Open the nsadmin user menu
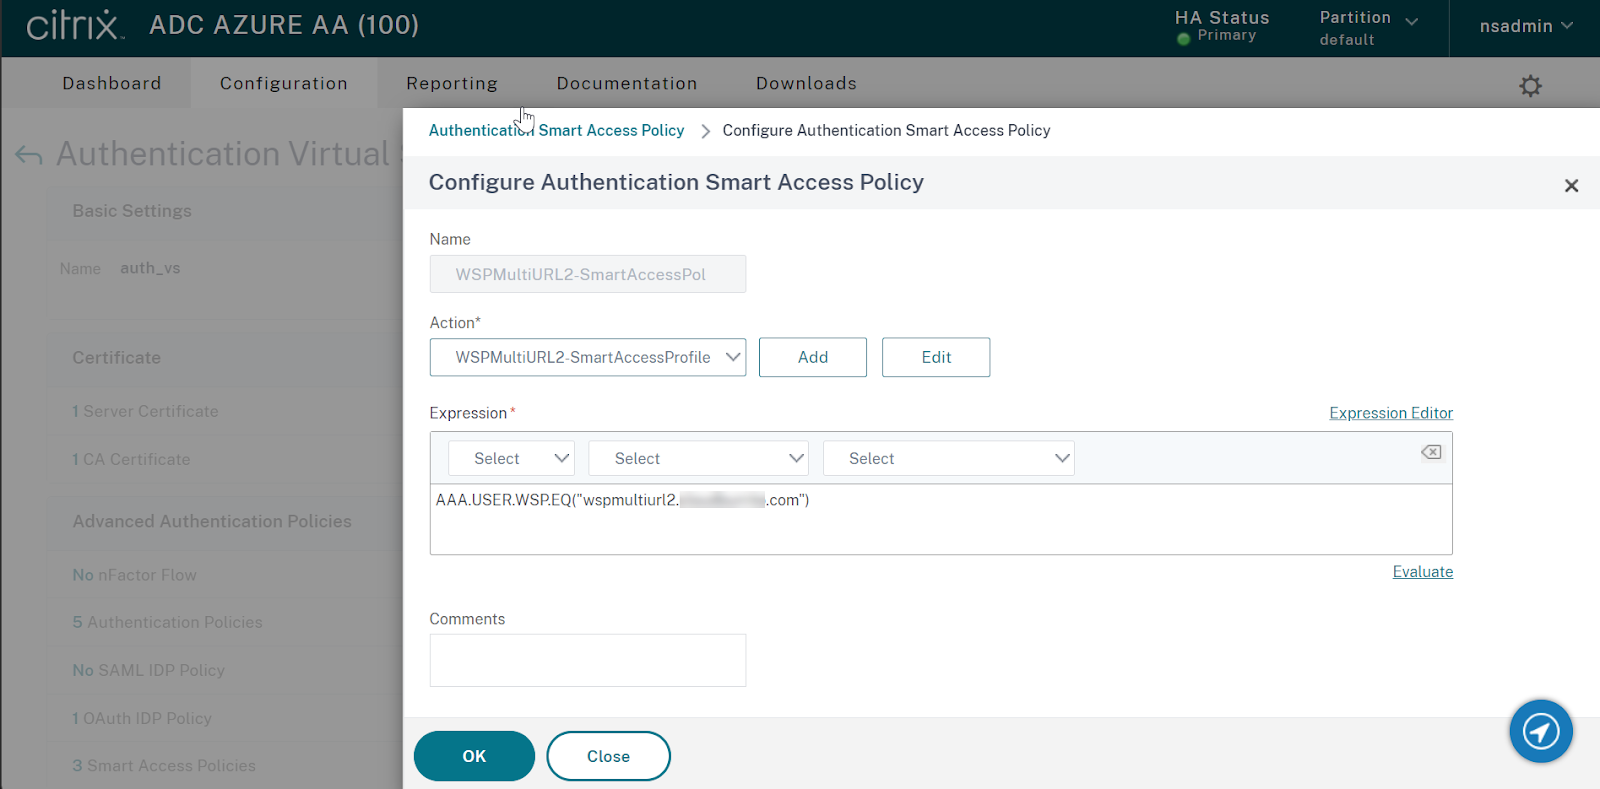Image resolution: width=1600 pixels, height=789 pixels. [x=1525, y=26]
